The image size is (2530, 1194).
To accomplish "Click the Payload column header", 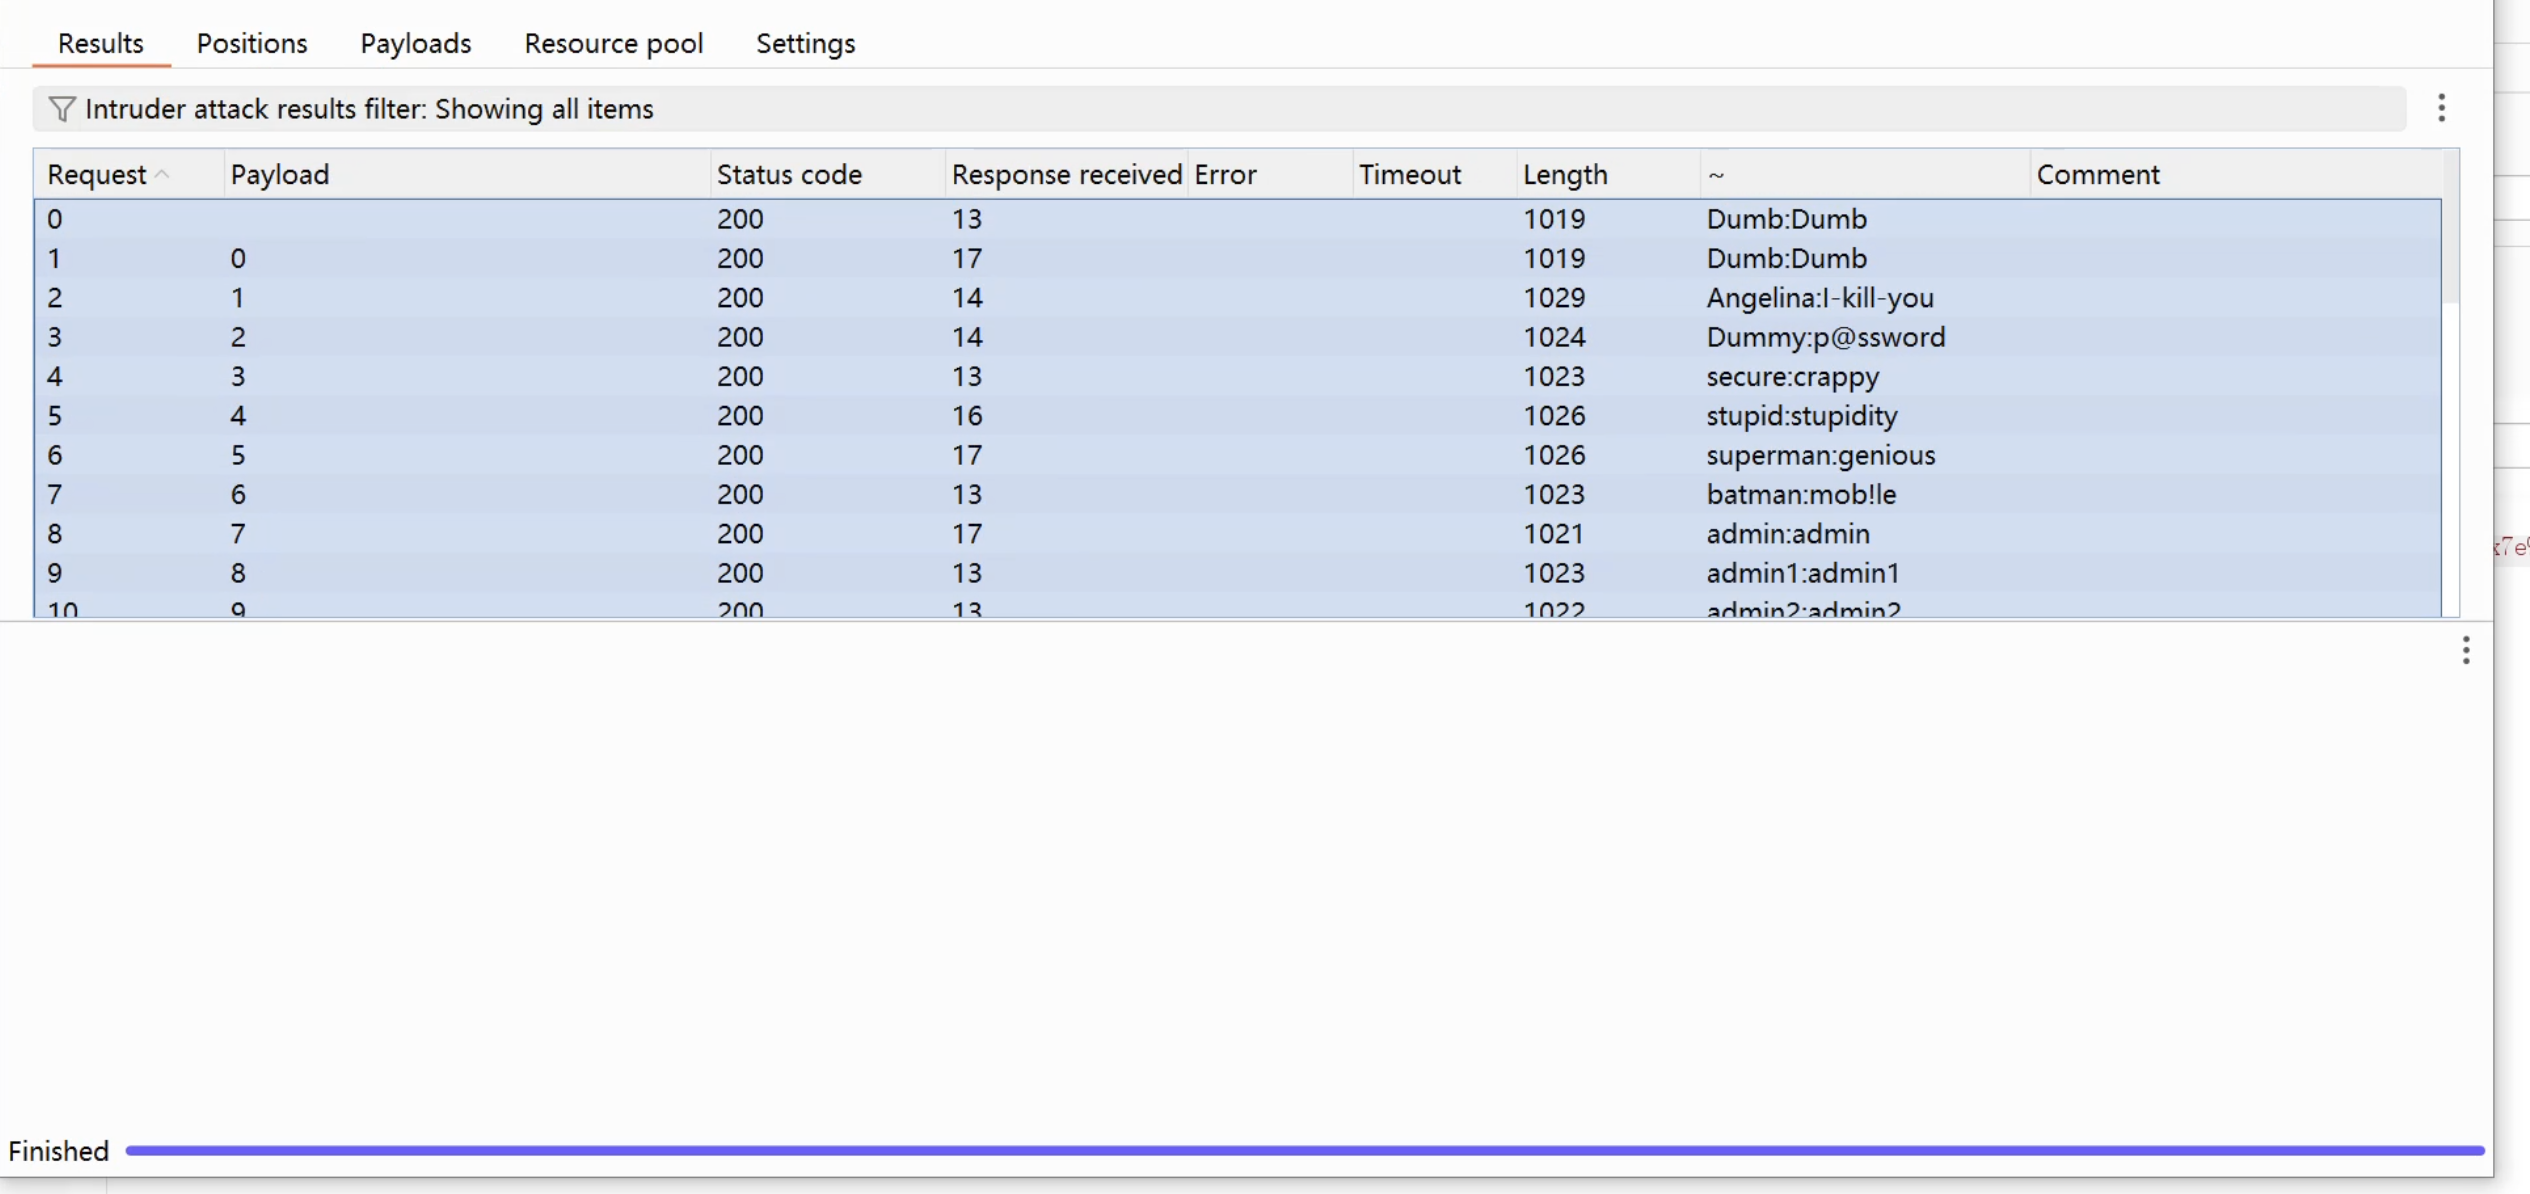I will [280, 175].
